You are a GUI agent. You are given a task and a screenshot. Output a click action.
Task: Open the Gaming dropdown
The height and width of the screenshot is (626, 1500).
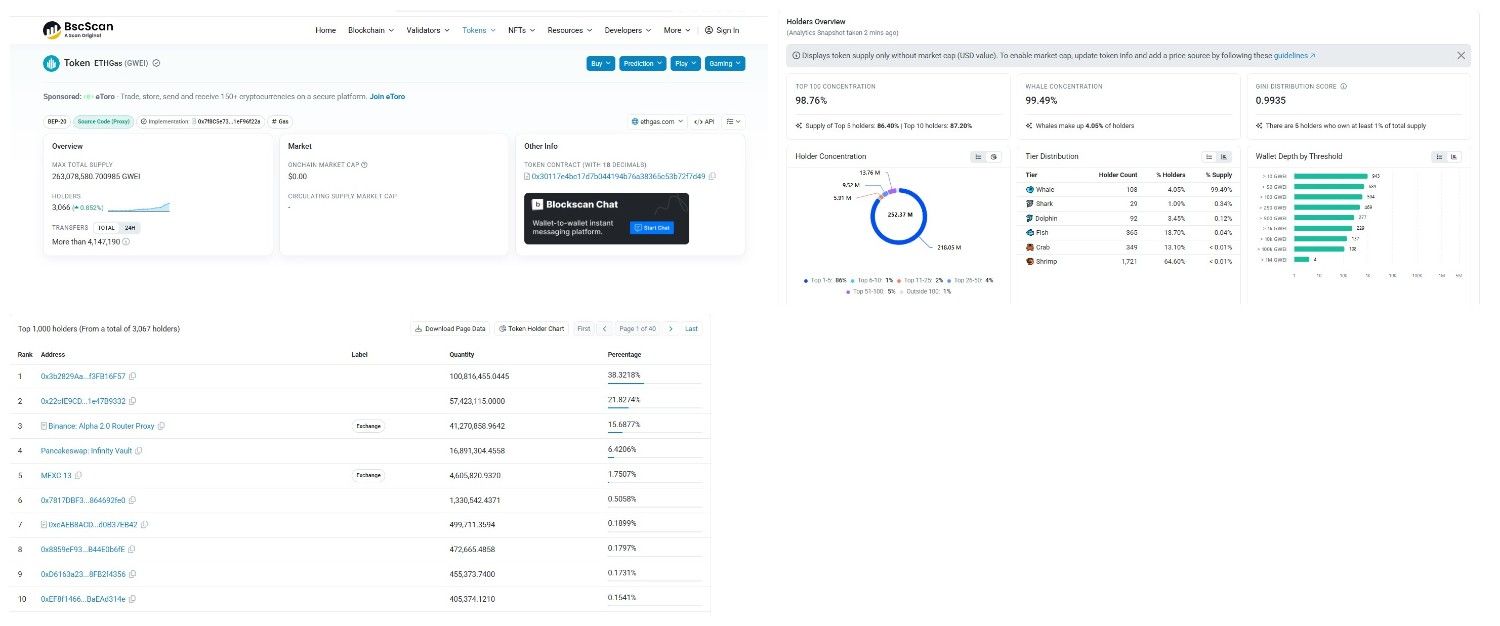(x=725, y=63)
